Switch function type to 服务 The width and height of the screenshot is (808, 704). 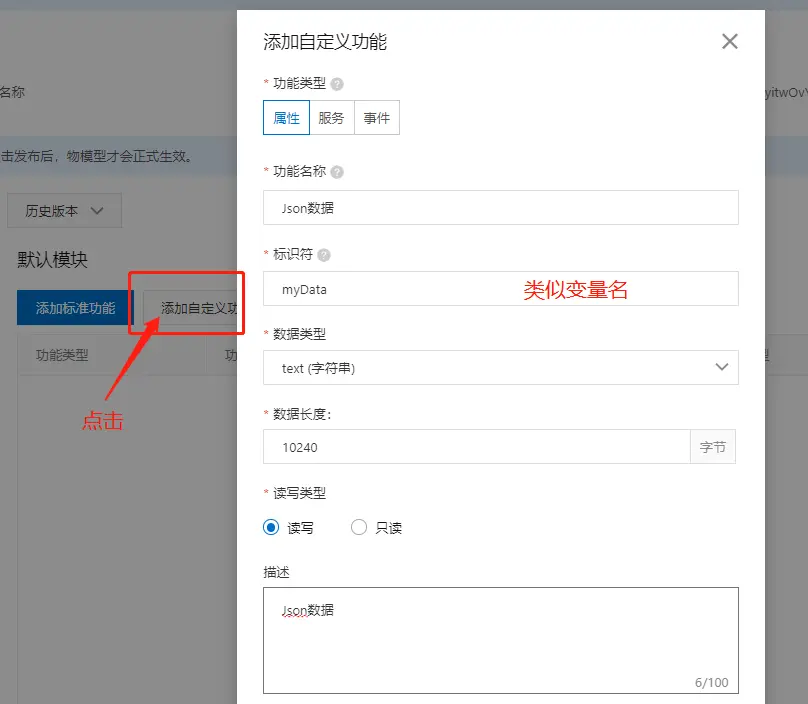click(x=331, y=117)
